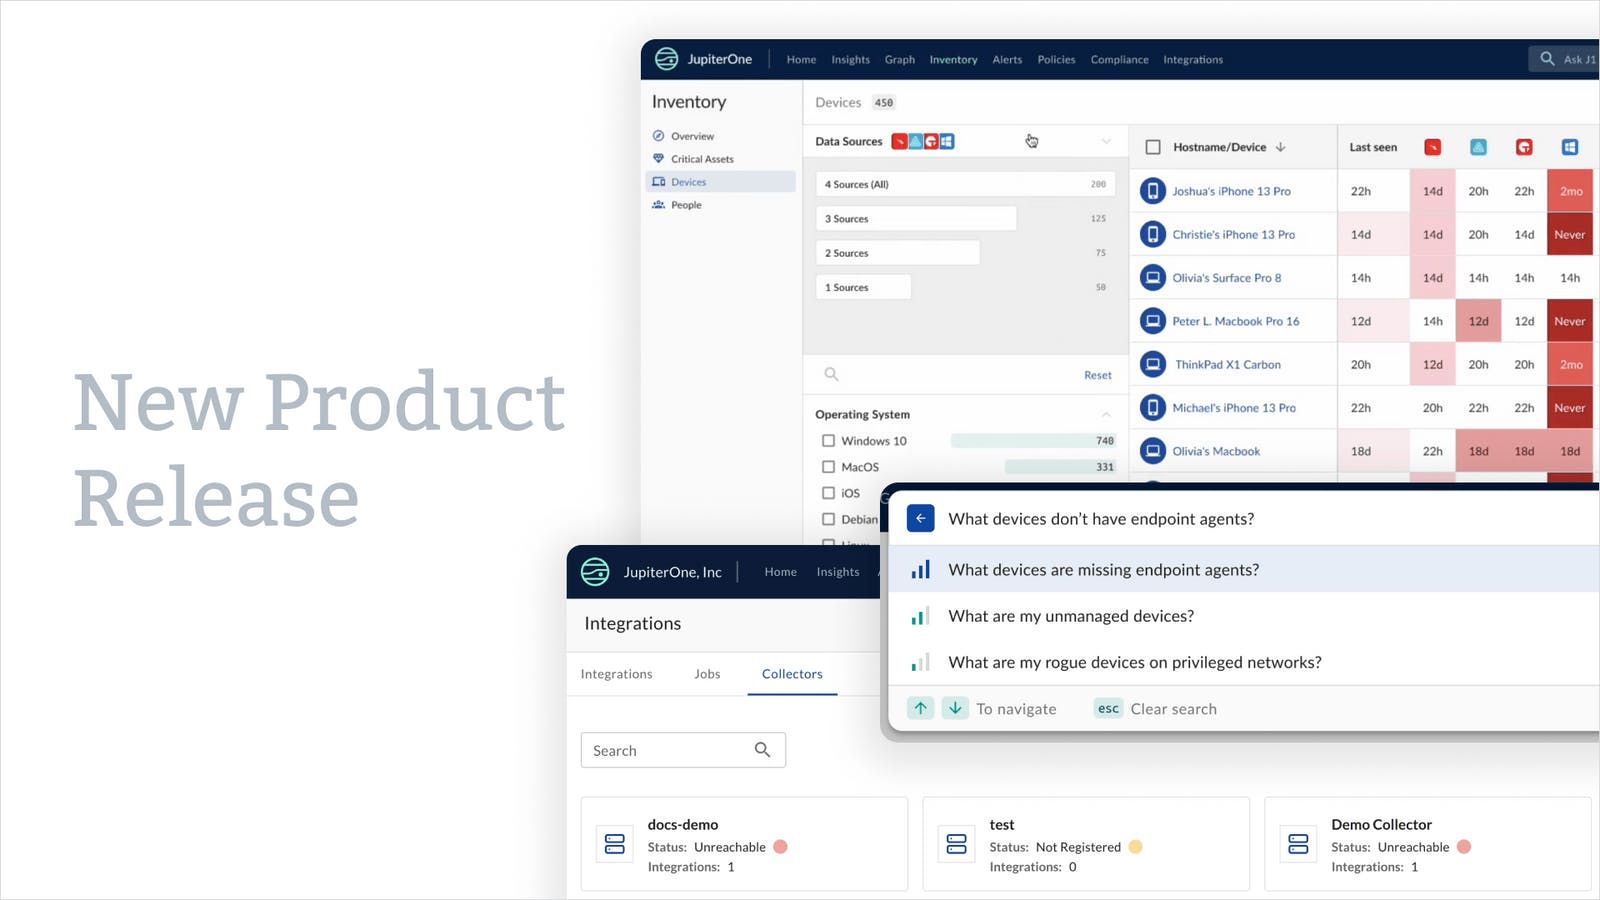
Task: Click the laptop icon beside Peter L. Macbook Pro 16
Action: (x=1153, y=321)
